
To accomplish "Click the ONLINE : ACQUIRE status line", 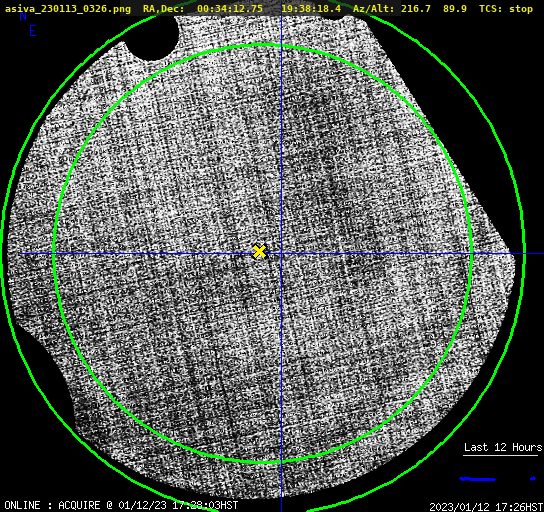I will pyautogui.click(x=121, y=505).
